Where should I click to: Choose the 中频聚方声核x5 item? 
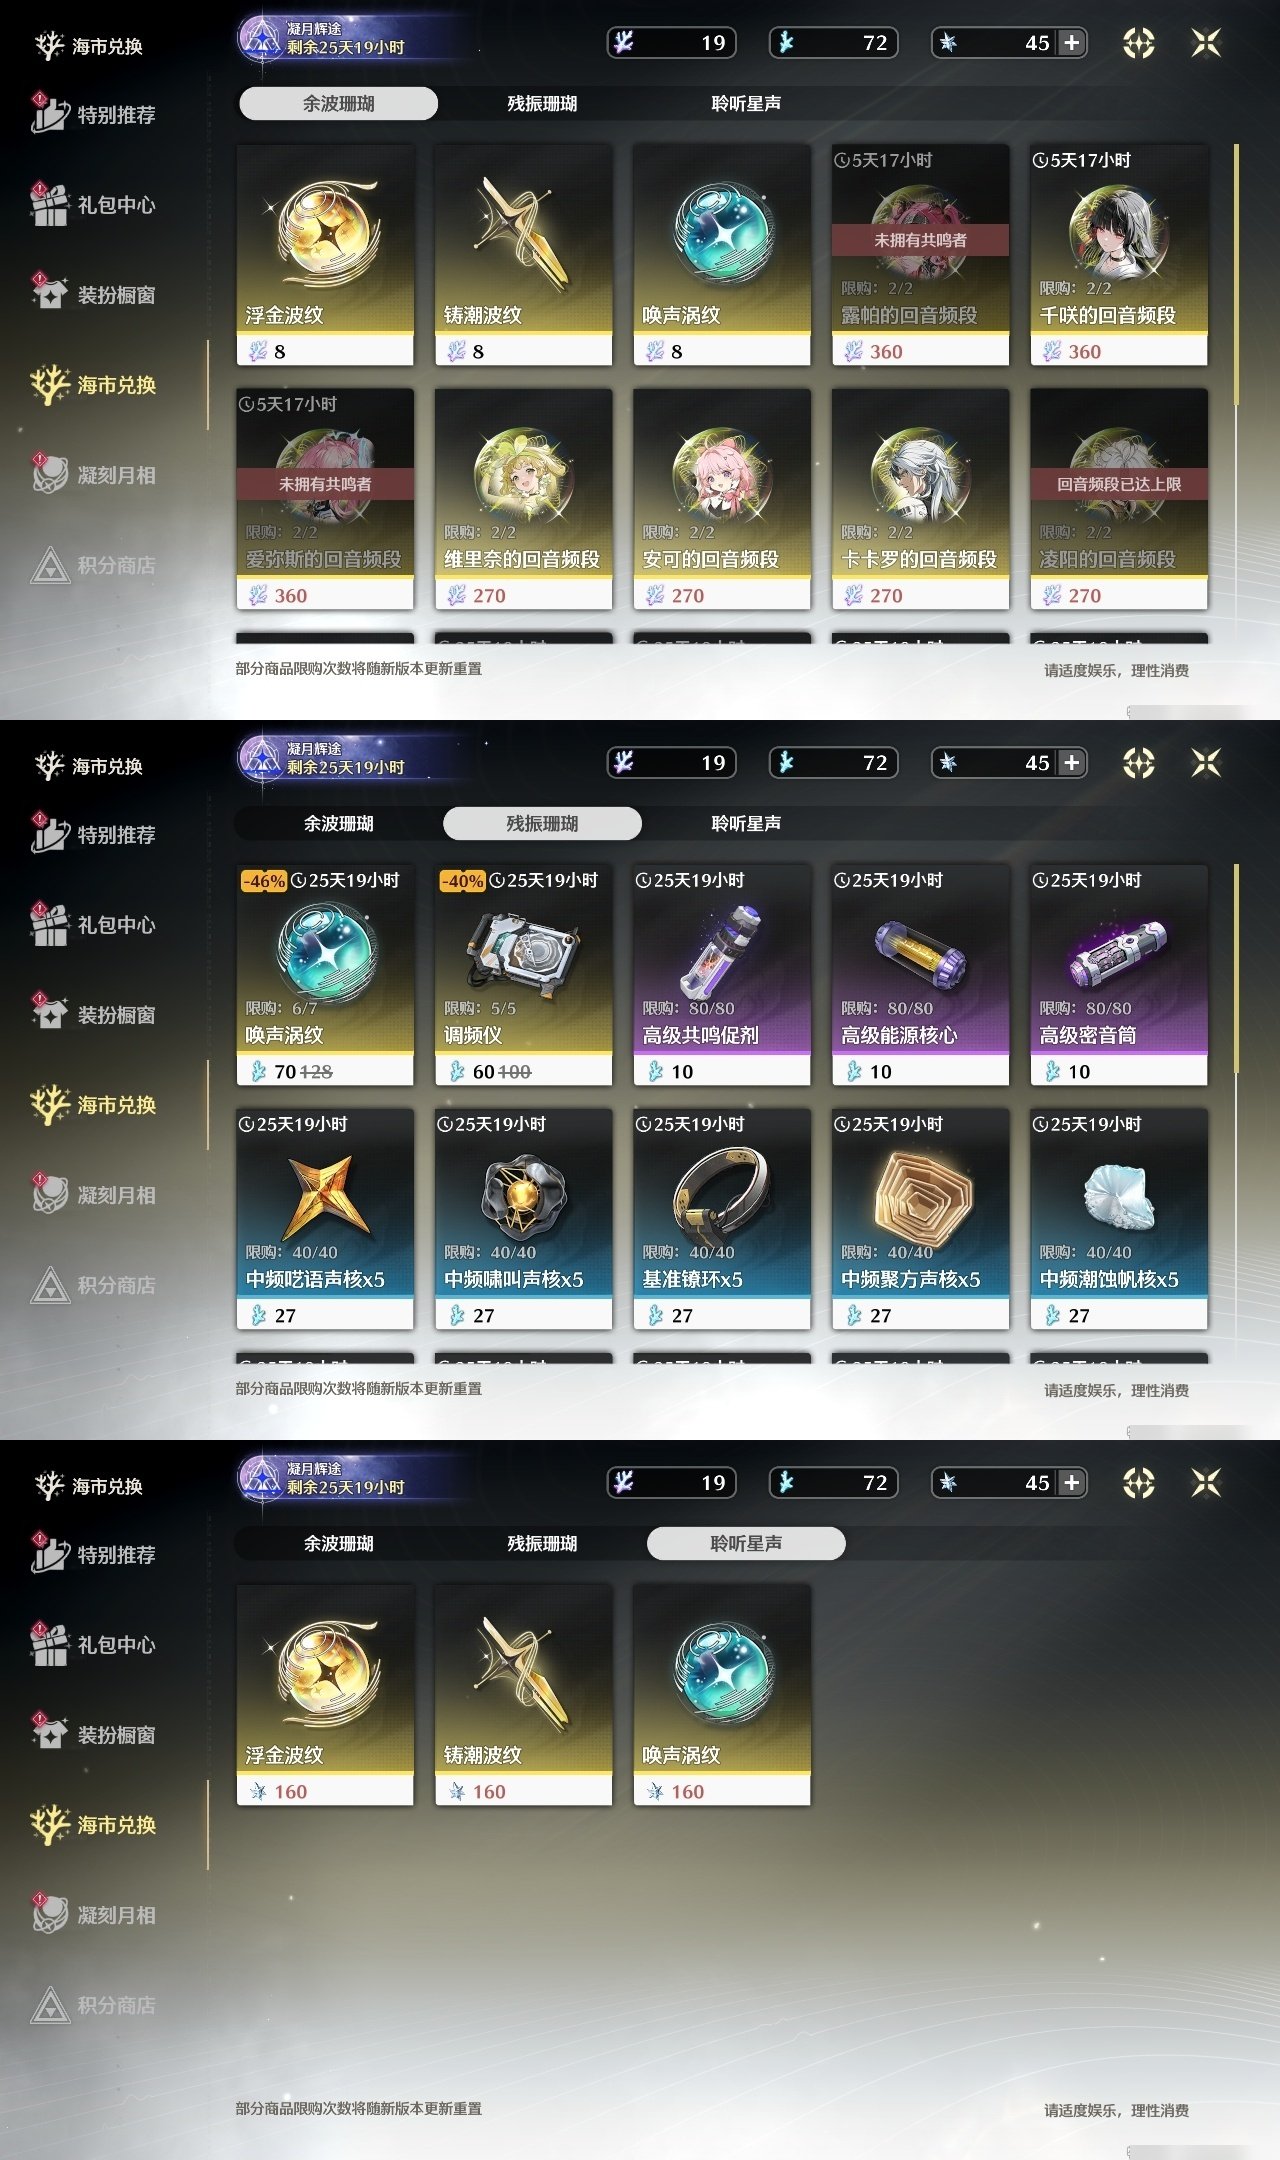point(920,1219)
